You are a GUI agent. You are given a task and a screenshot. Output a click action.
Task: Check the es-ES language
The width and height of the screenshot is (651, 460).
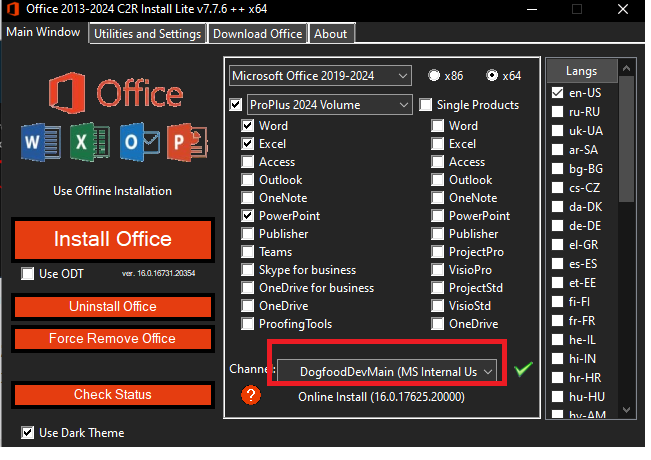pos(557,264)
